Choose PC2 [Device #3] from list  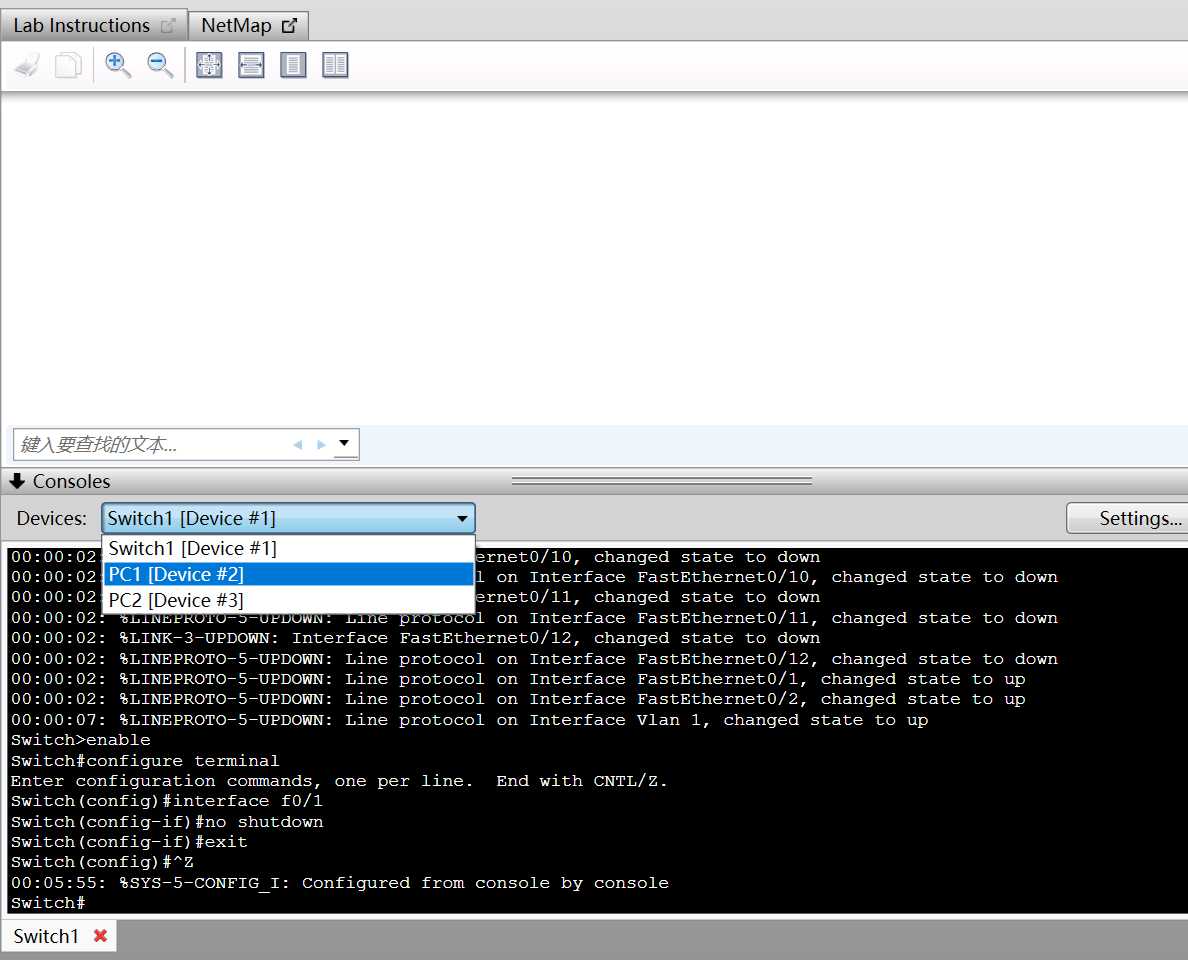click(288, 600)
